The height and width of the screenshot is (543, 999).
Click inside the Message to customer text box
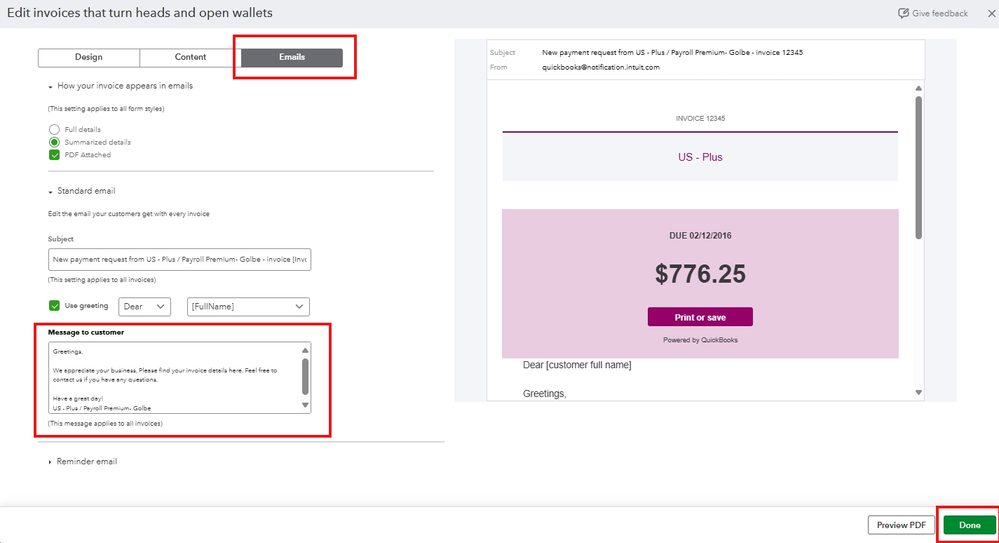[174, 378]
